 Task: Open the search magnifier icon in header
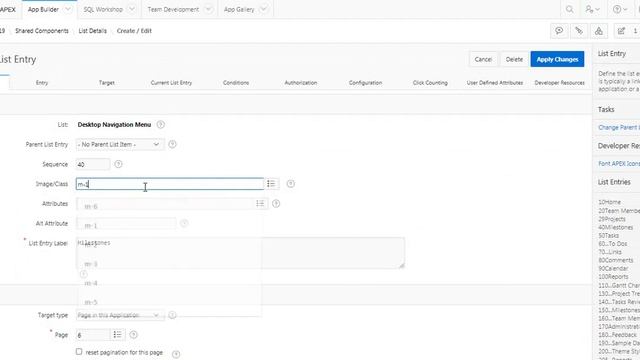click(569, 9)
